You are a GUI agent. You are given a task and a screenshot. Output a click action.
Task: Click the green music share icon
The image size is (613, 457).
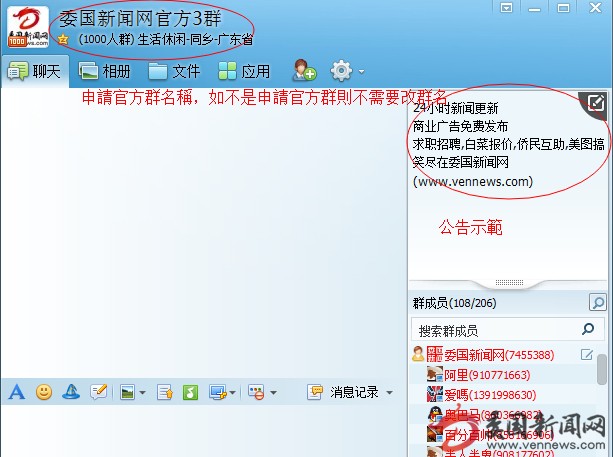click(190, 392)
